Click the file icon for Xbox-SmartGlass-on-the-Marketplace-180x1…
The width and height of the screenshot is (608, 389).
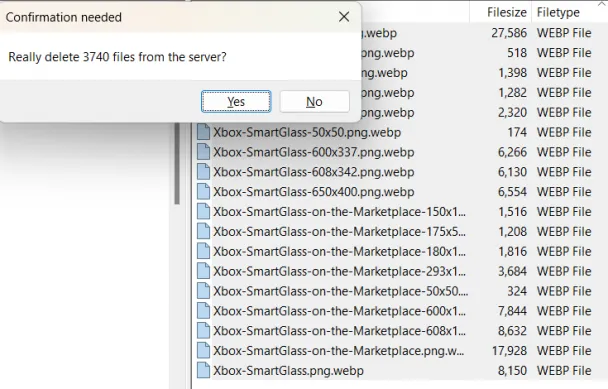coord(203,251)
